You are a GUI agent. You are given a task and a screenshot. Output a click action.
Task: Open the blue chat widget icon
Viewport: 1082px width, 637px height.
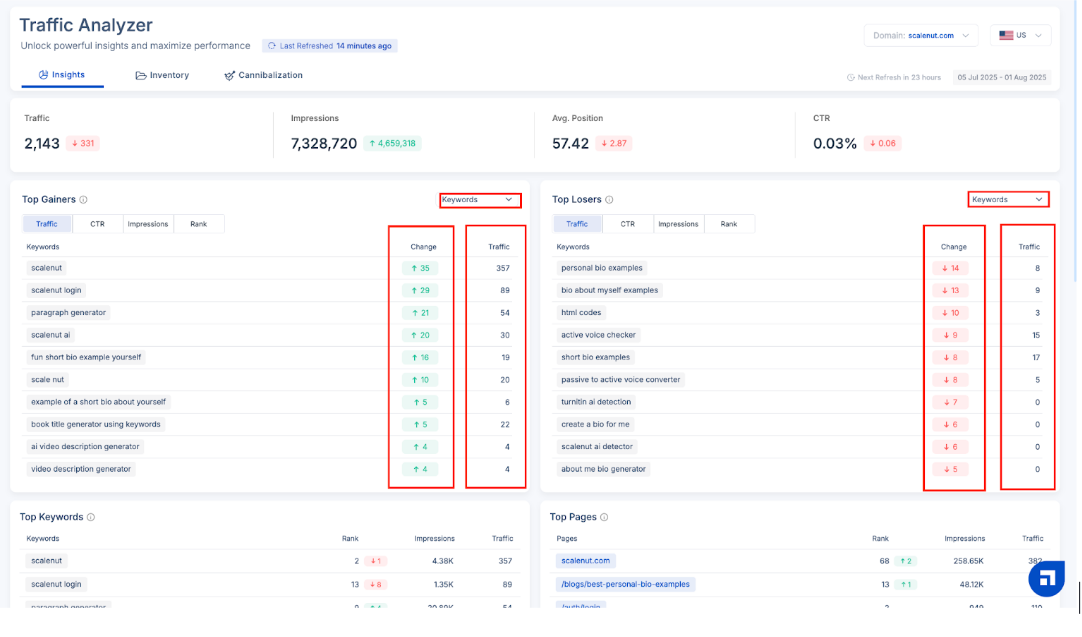[1045, 578]
